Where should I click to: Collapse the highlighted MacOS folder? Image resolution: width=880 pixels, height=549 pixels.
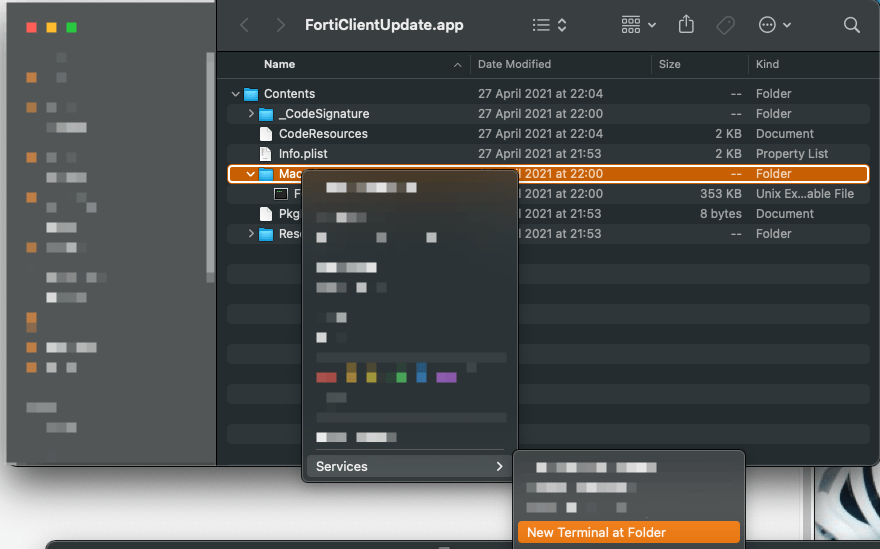tap(251, 174)
